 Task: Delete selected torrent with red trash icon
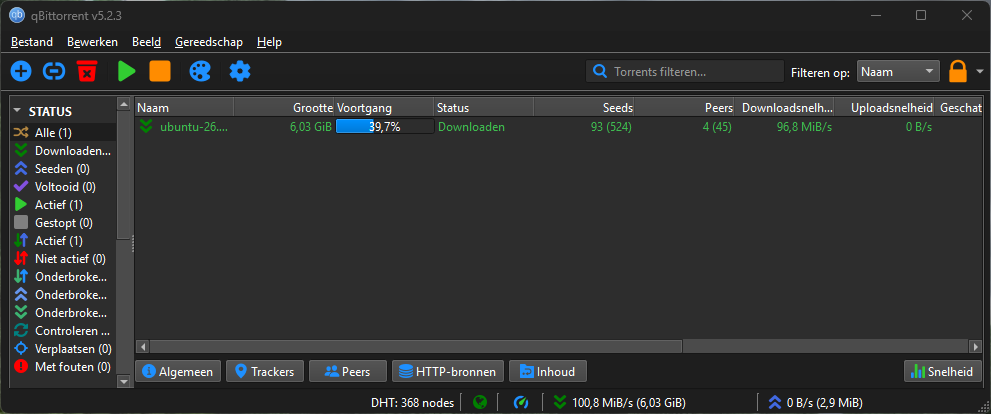87,71
